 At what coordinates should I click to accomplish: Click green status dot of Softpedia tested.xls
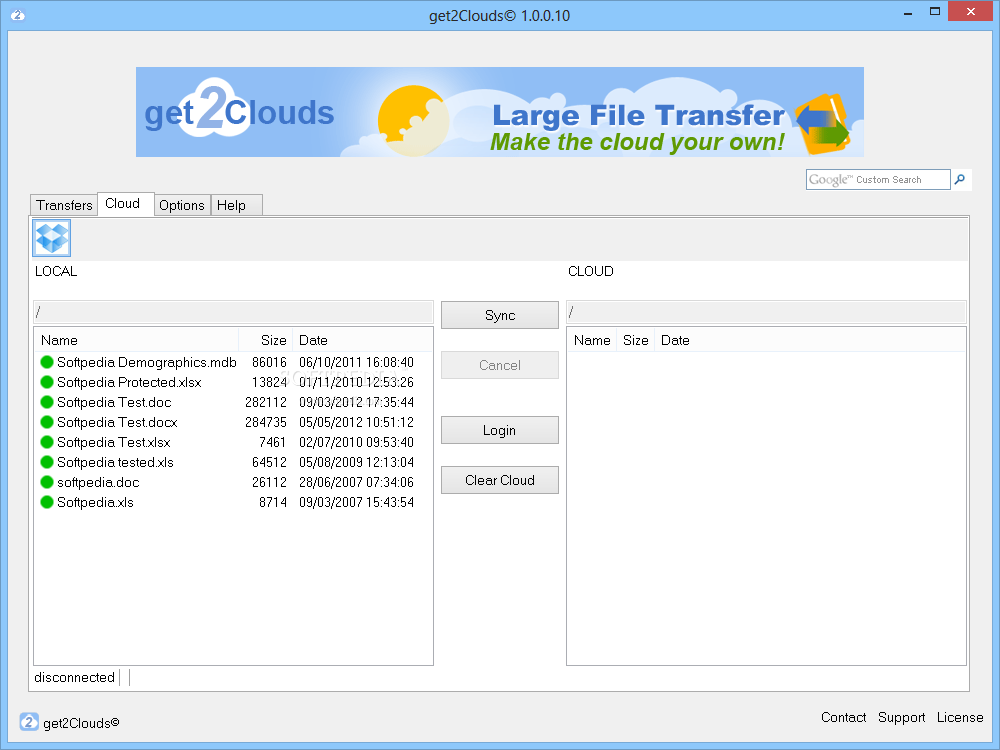[x=47, y=462]
